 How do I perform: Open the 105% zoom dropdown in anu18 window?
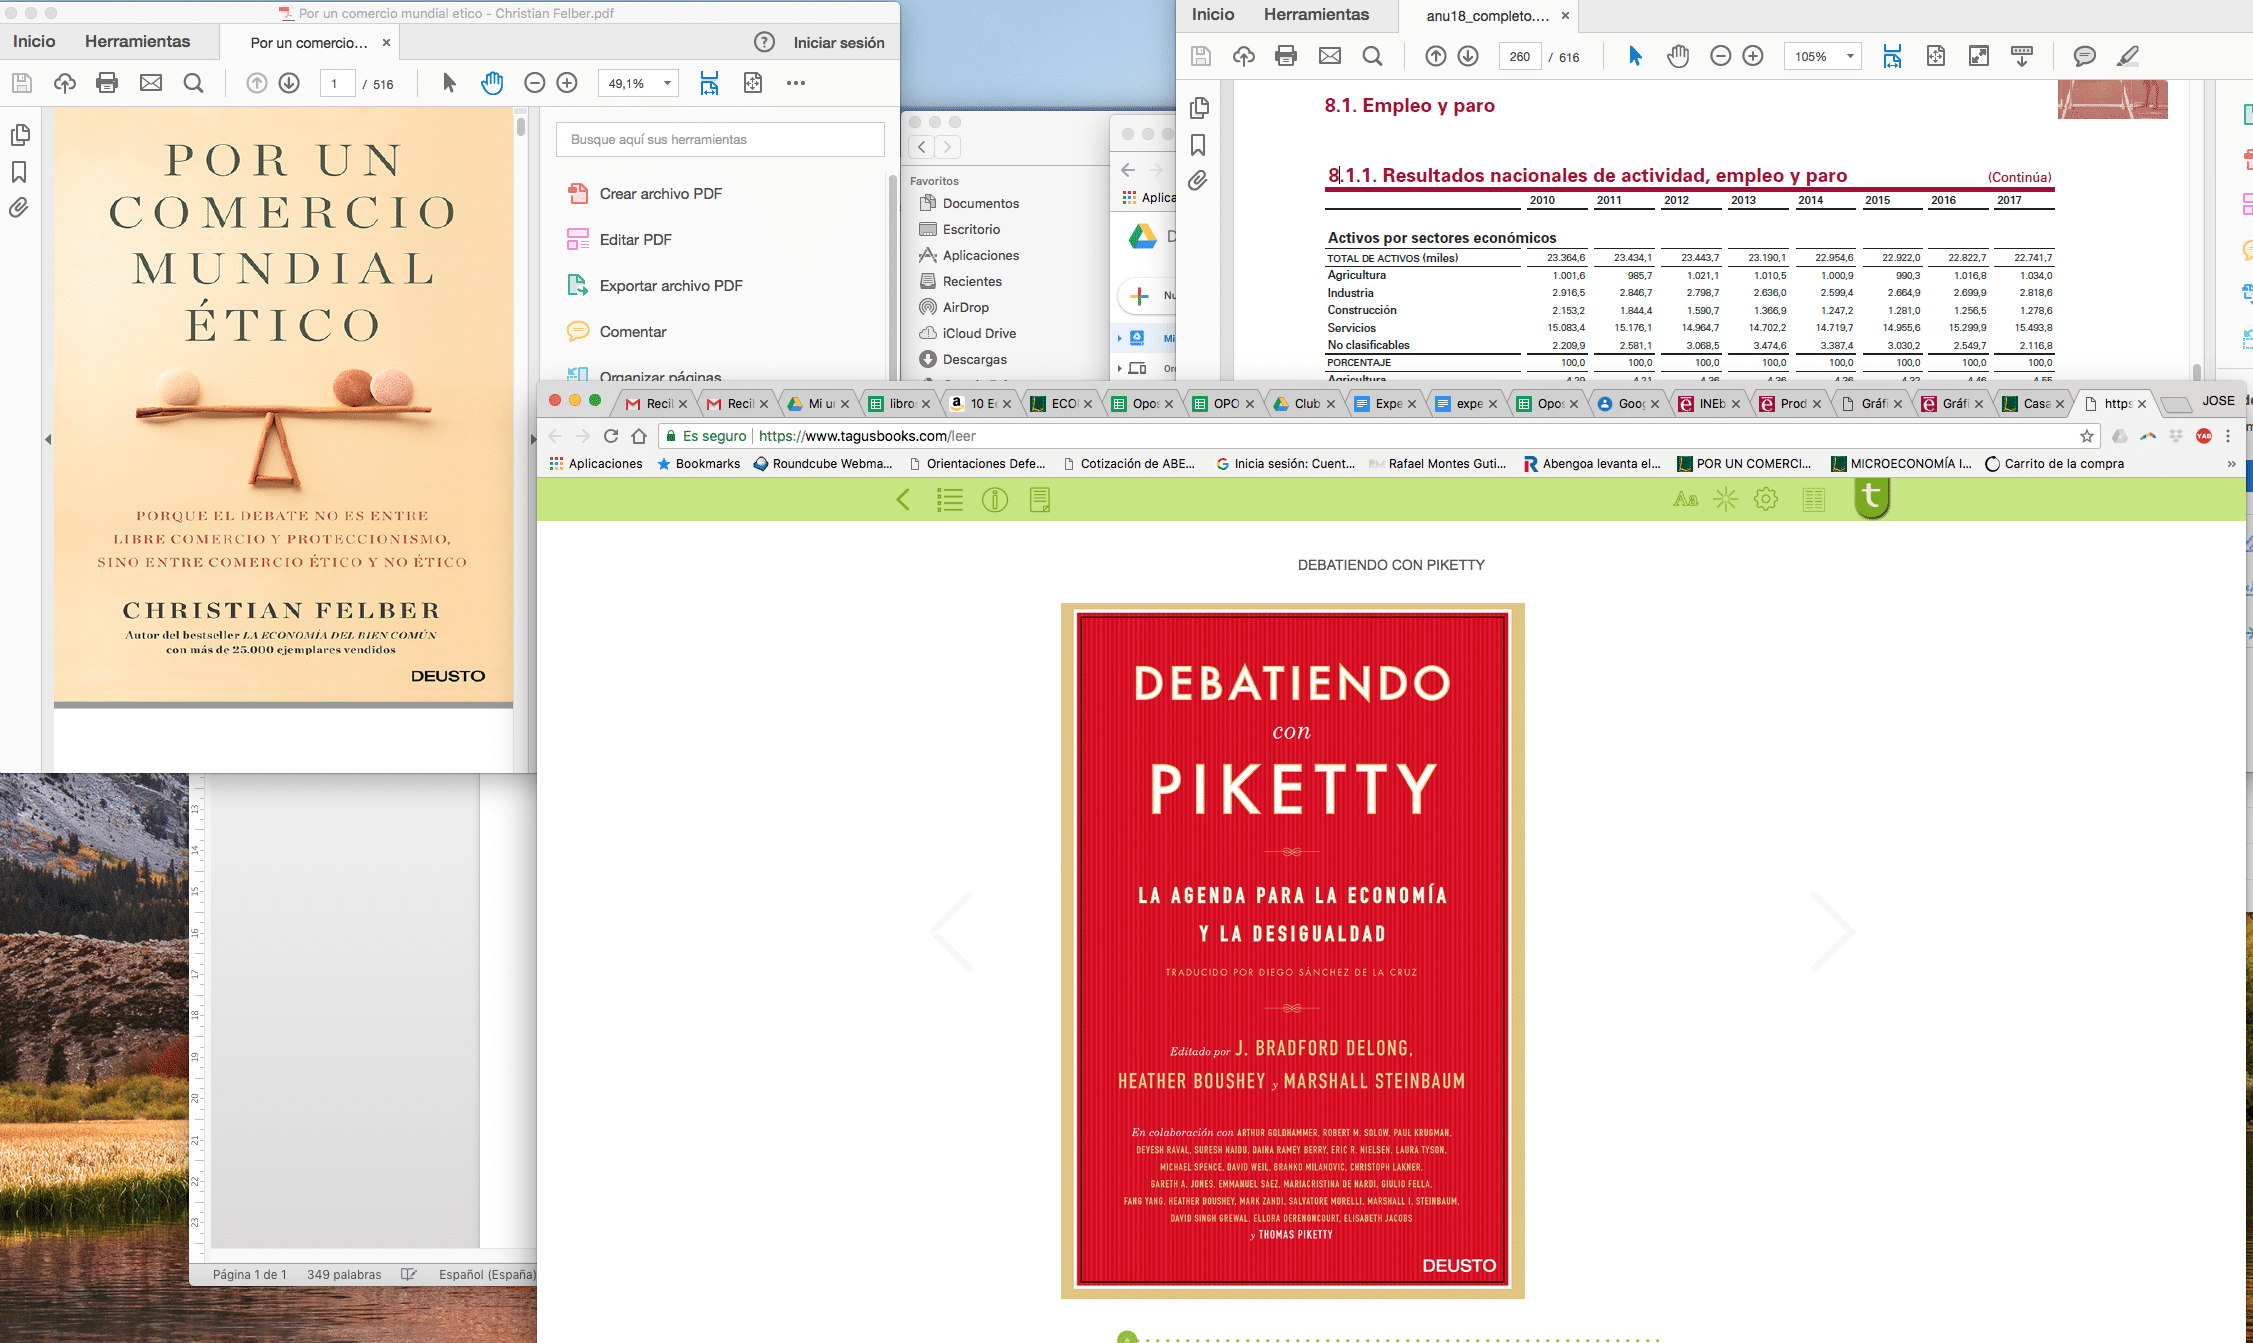tap(1822, 57)
